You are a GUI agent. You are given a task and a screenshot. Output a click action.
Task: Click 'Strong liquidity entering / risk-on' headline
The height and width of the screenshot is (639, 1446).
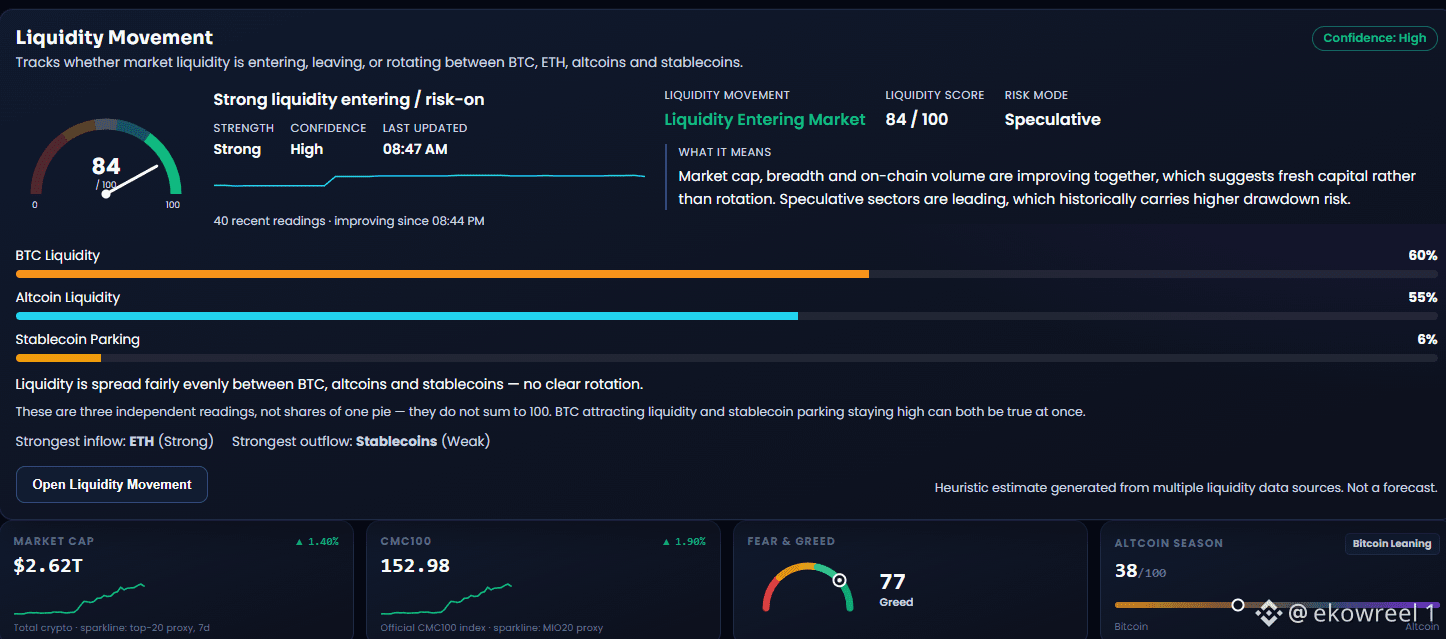coord(349,99)
